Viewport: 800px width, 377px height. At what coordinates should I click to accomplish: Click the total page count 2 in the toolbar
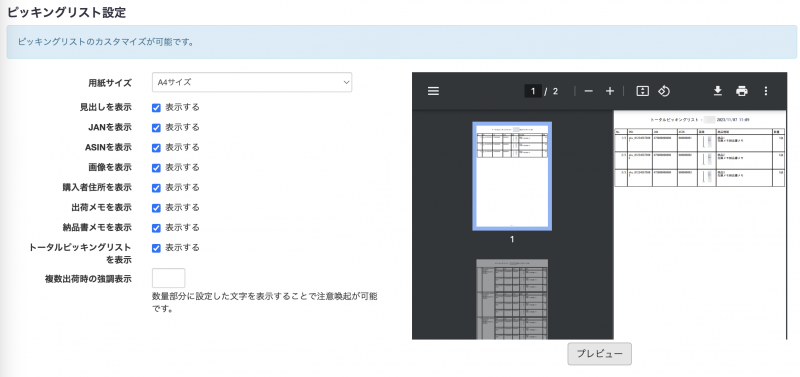point(556,91)
